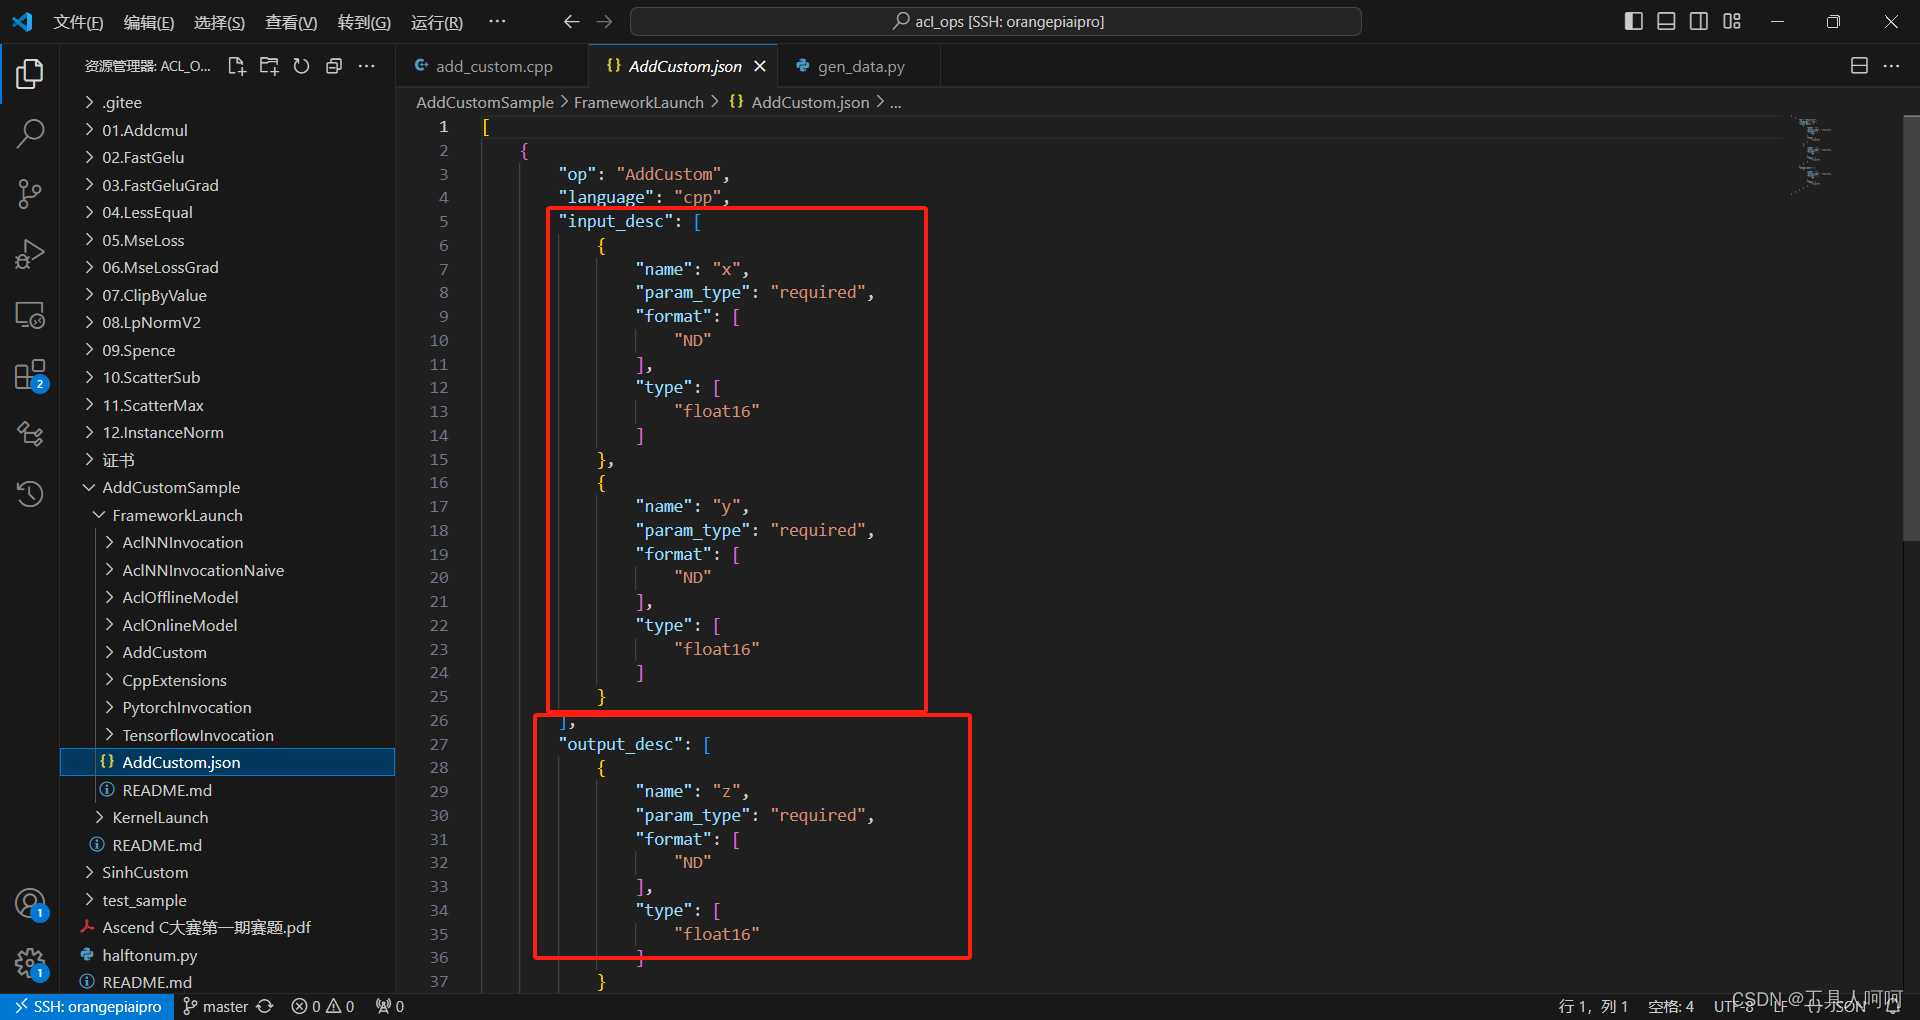Click AddCustomSample in the breadcrumb
The height and width of the screenshot is (1020, 1920).
(x=484, y=102)
